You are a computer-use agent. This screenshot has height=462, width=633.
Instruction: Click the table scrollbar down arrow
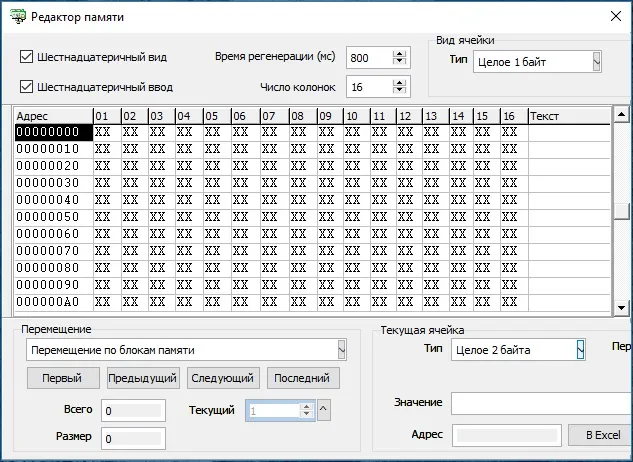pyautogui.click(x=622, y=308)
